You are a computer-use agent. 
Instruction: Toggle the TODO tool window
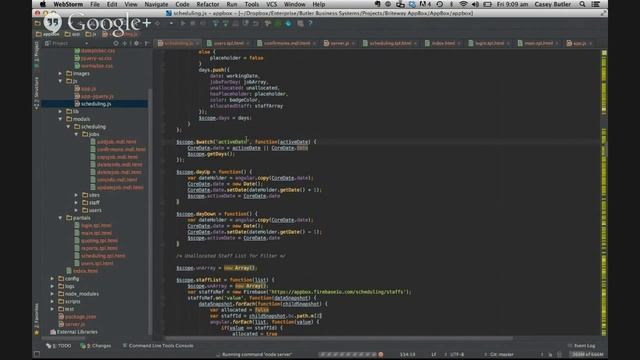click(59, 346)
